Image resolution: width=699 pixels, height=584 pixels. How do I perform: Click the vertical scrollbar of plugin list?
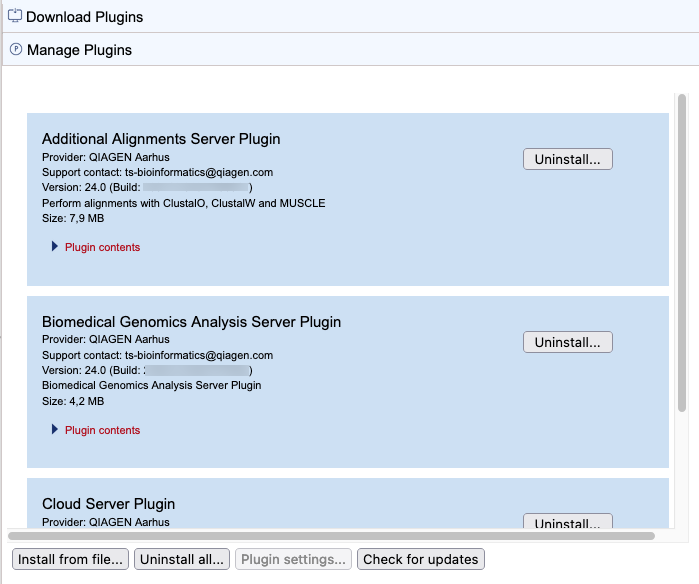point(682,250)
